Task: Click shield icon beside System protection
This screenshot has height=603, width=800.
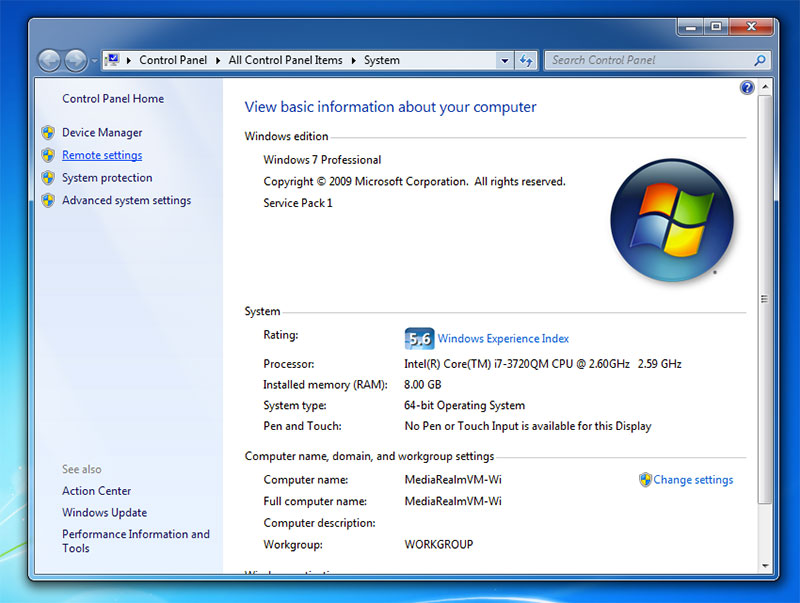Action: pos(48,178)
